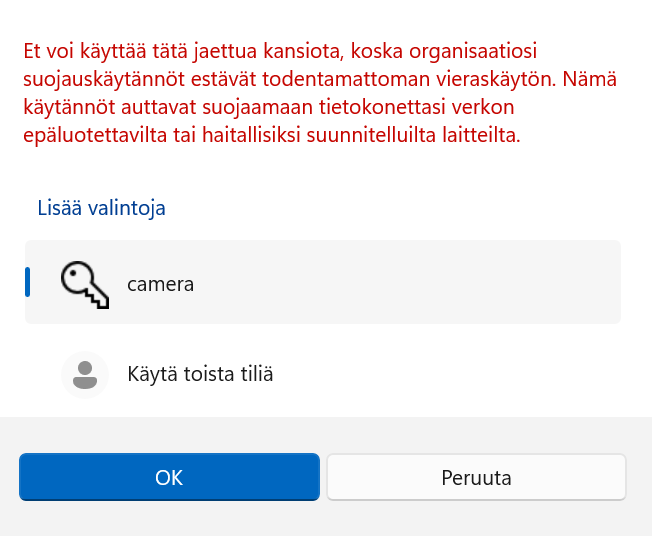The height and width of the screenshot is (536, 652).
Task: Click the word camera in the list
Action: pos(160,284)
